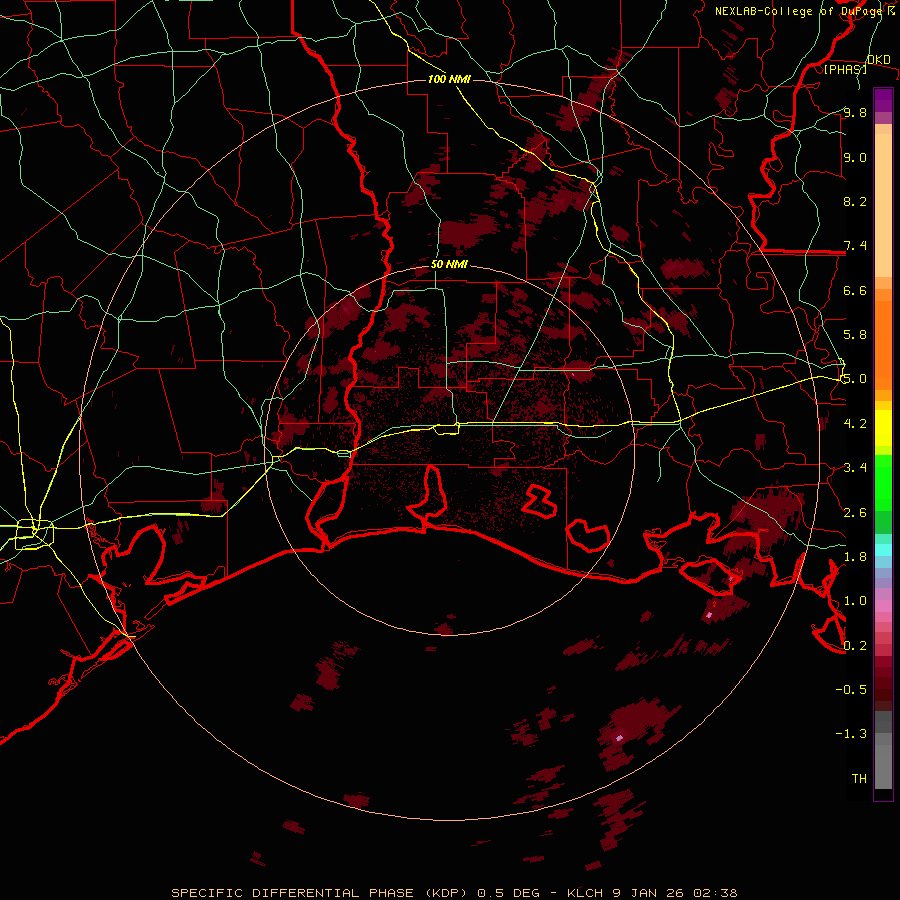The height and width of the screenshot is (900, 900).
Task: Pick the peach swatch on the color bar
Action: 883,207
